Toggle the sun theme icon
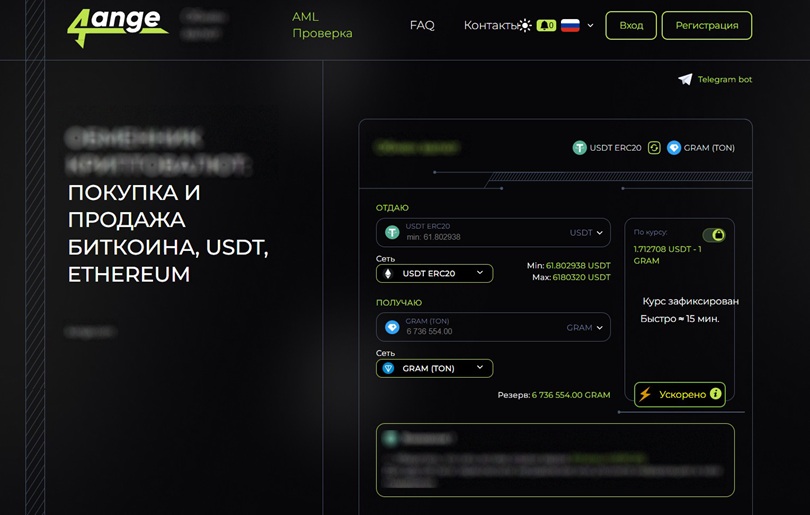 tap(525, 25)
